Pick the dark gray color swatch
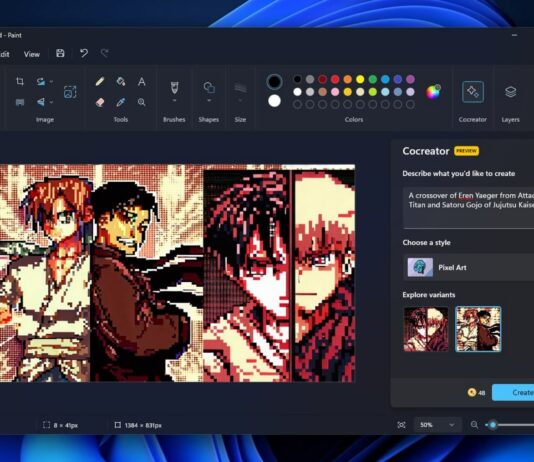 [310, 79]
